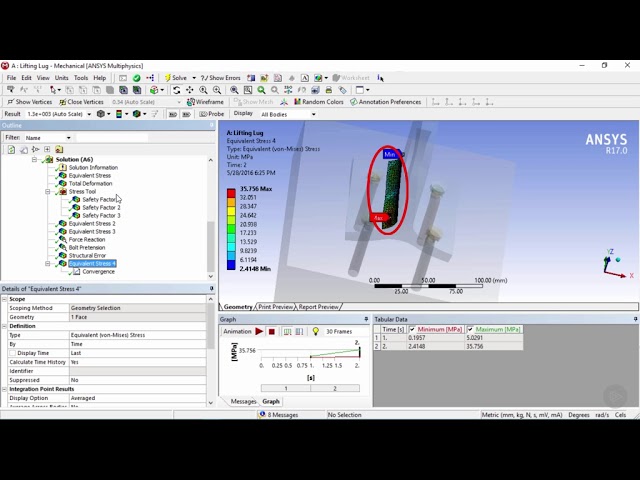Click the Print image icon
Viewport: 640px width, 480px height.
pos(329,90)
